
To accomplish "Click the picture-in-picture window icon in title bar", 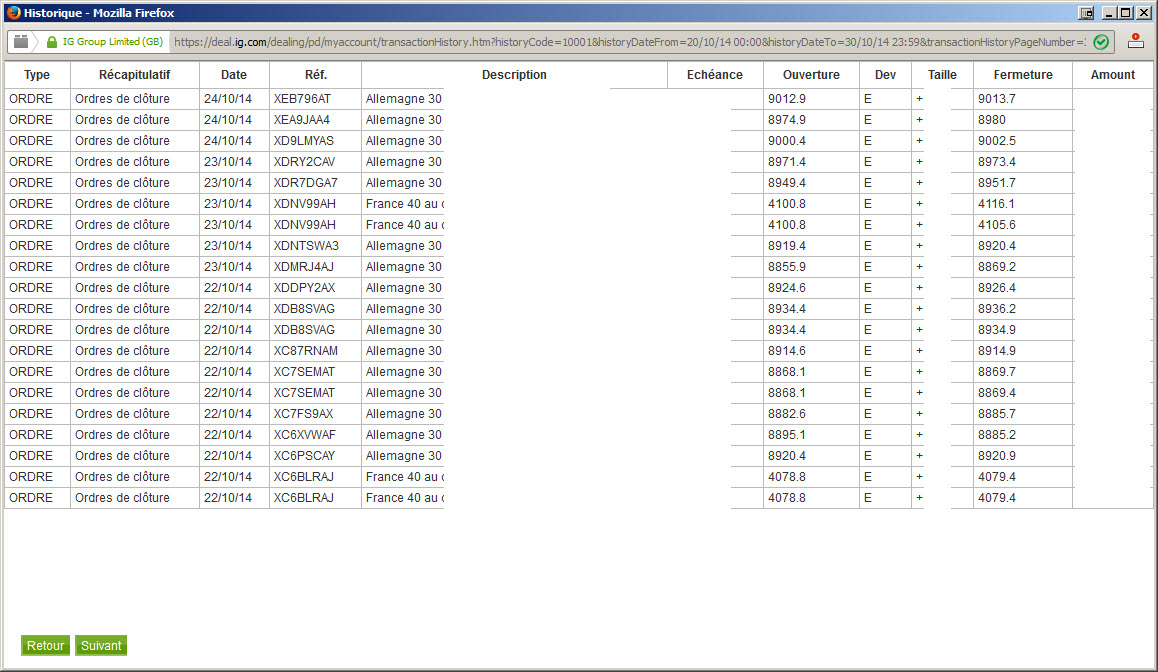I will tap(1086, 13).
